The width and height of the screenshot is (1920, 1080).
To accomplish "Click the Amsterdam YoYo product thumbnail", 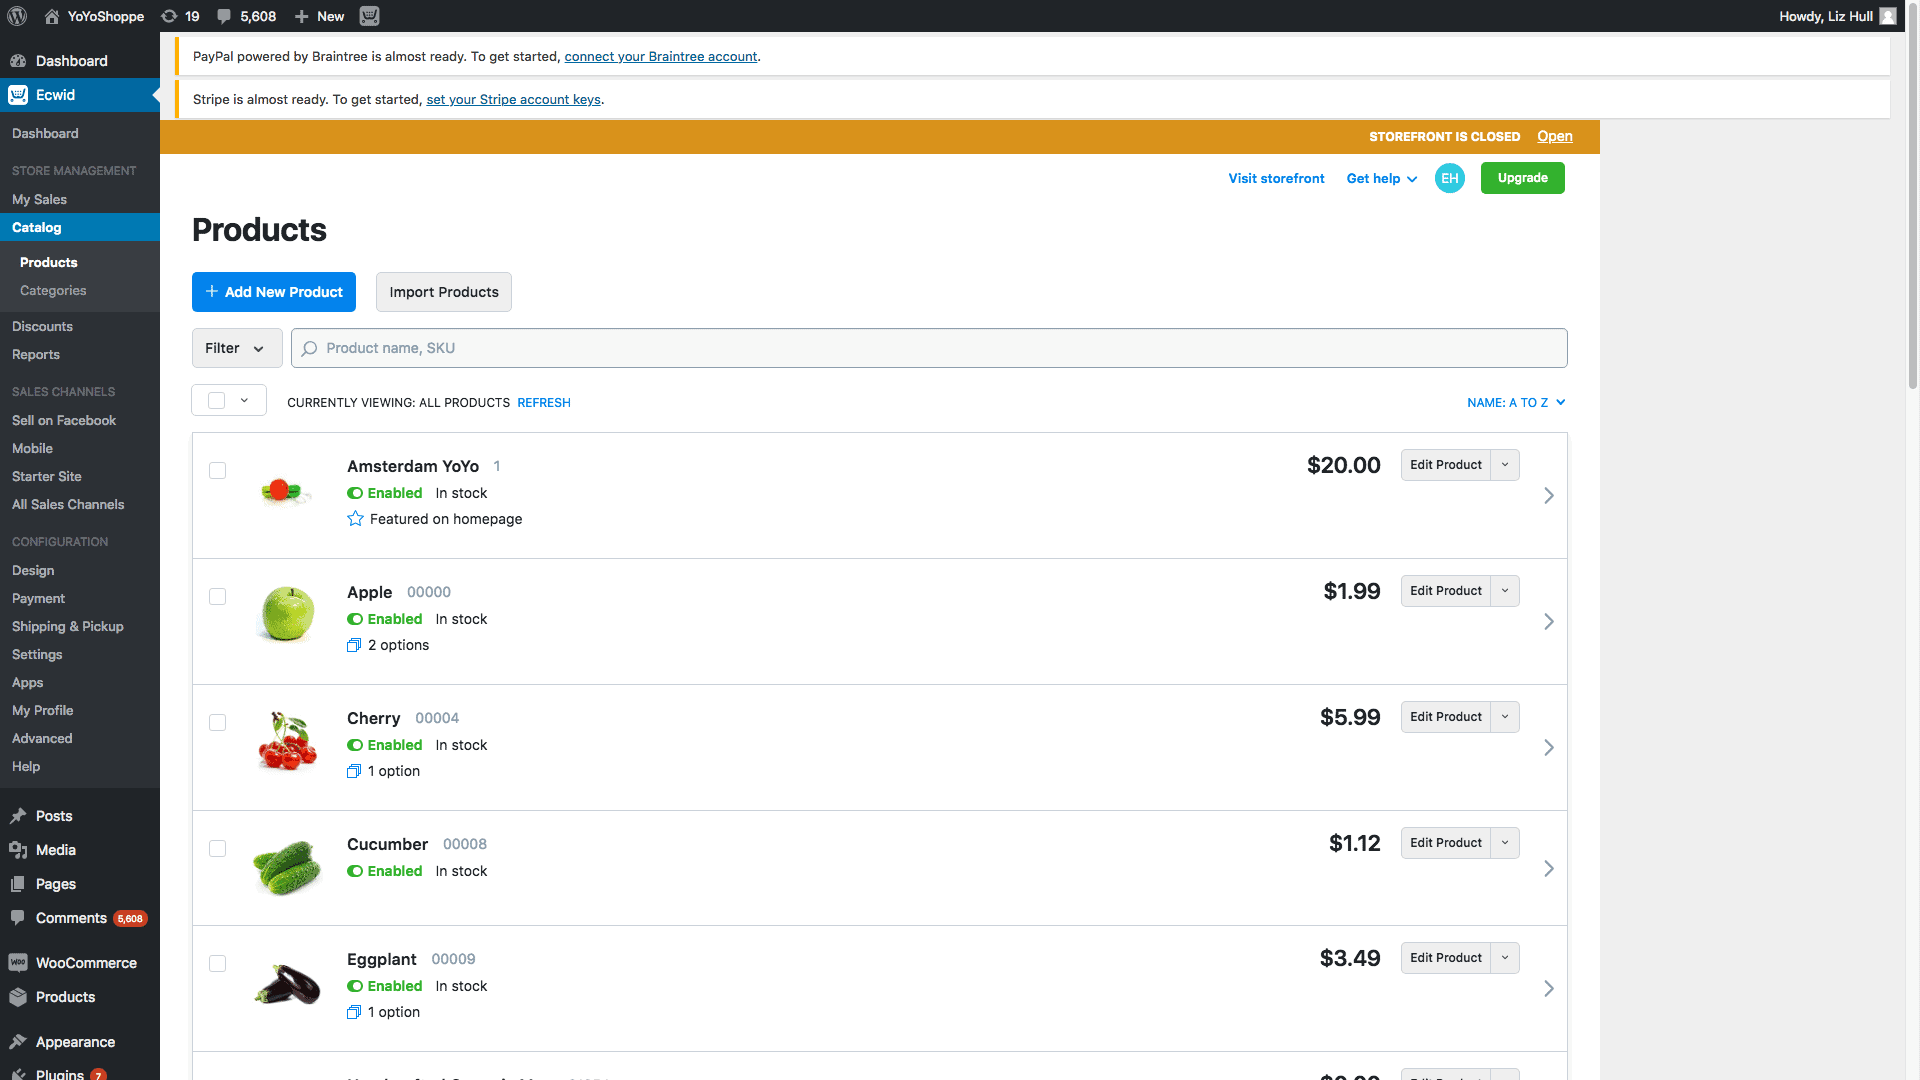I will [x=287, y=491].
